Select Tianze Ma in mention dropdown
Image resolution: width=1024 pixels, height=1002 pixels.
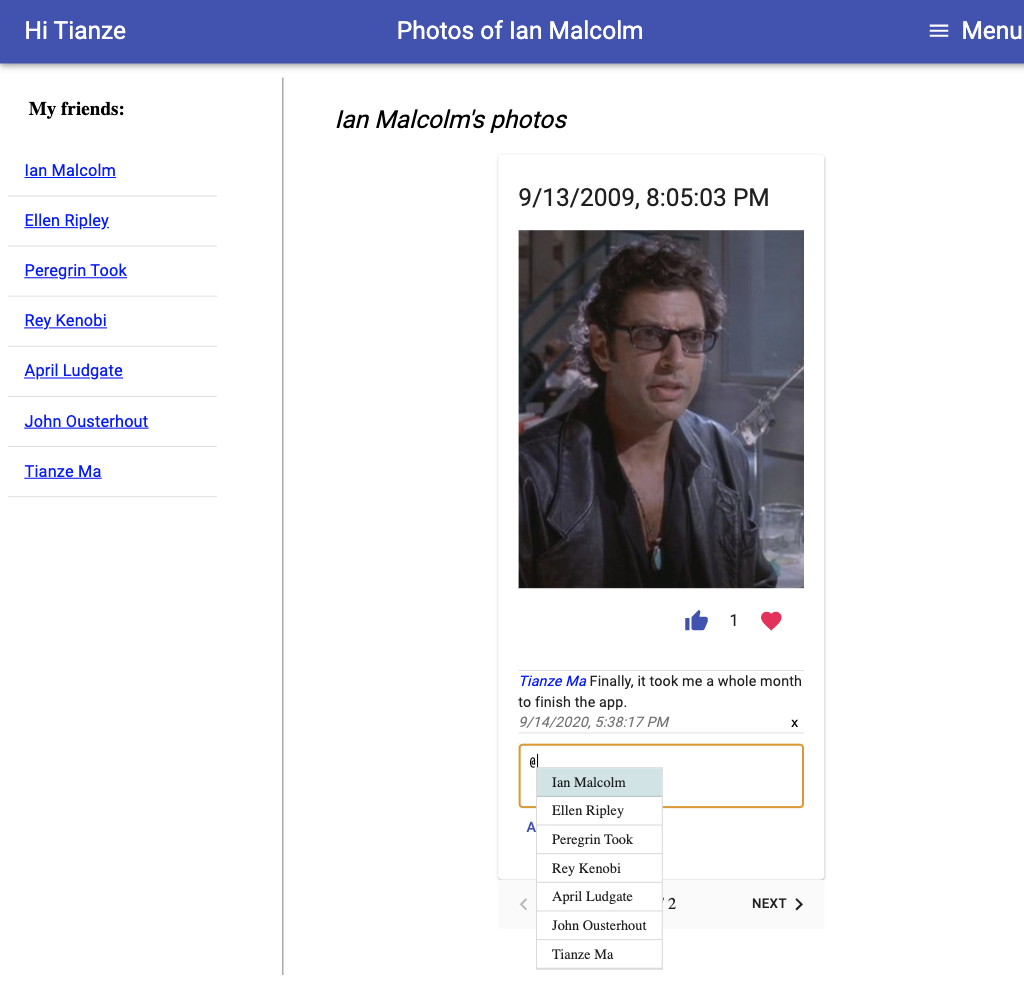[600, 954]
